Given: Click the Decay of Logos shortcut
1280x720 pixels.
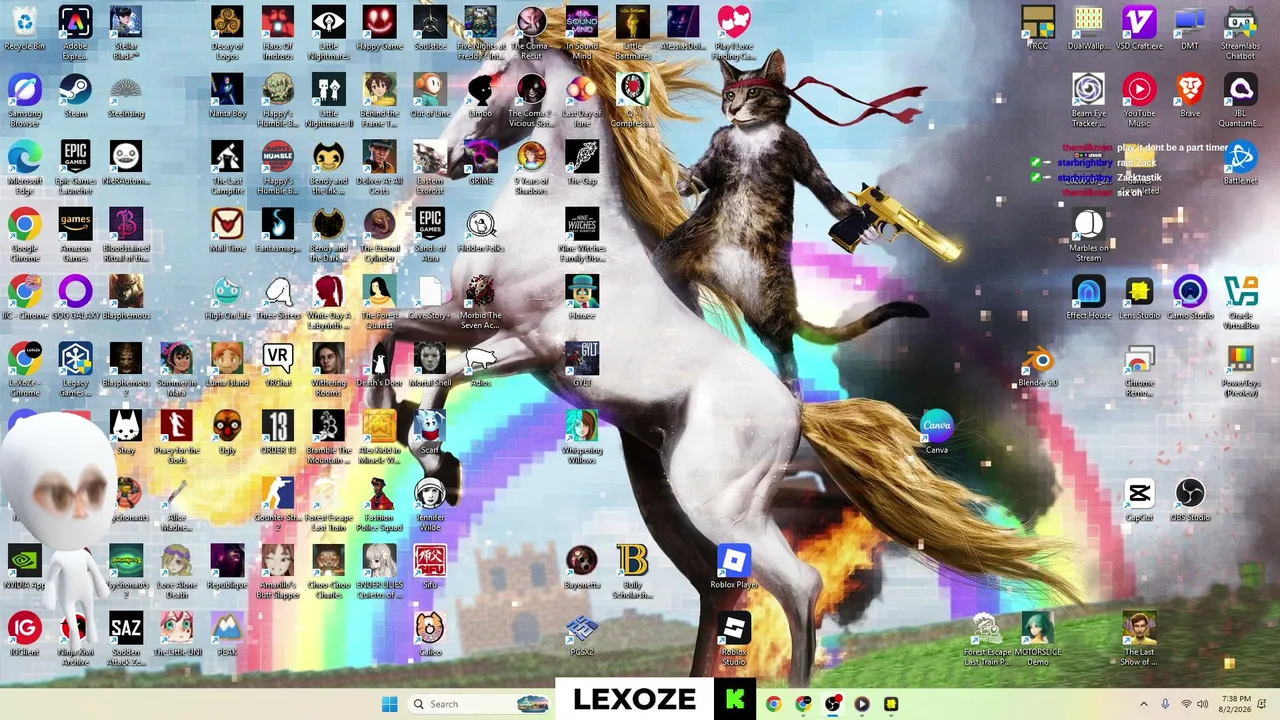Looking at the screenshot, I should point(227,32).
